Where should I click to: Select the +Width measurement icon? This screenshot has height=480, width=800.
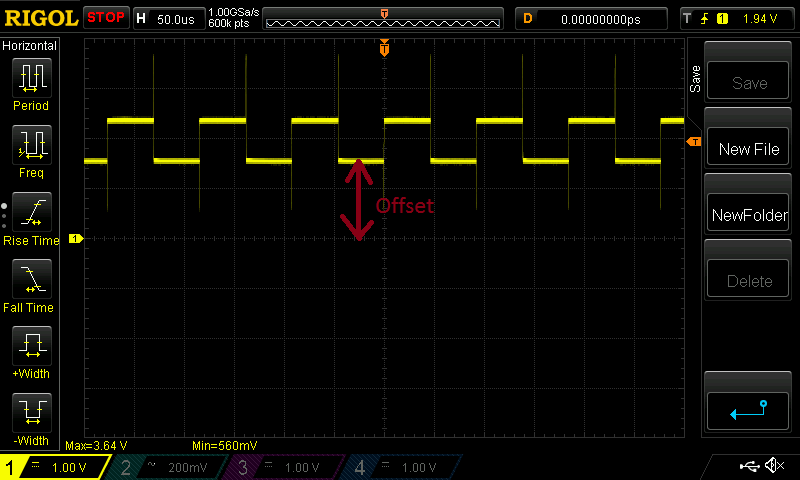(32, 345)
